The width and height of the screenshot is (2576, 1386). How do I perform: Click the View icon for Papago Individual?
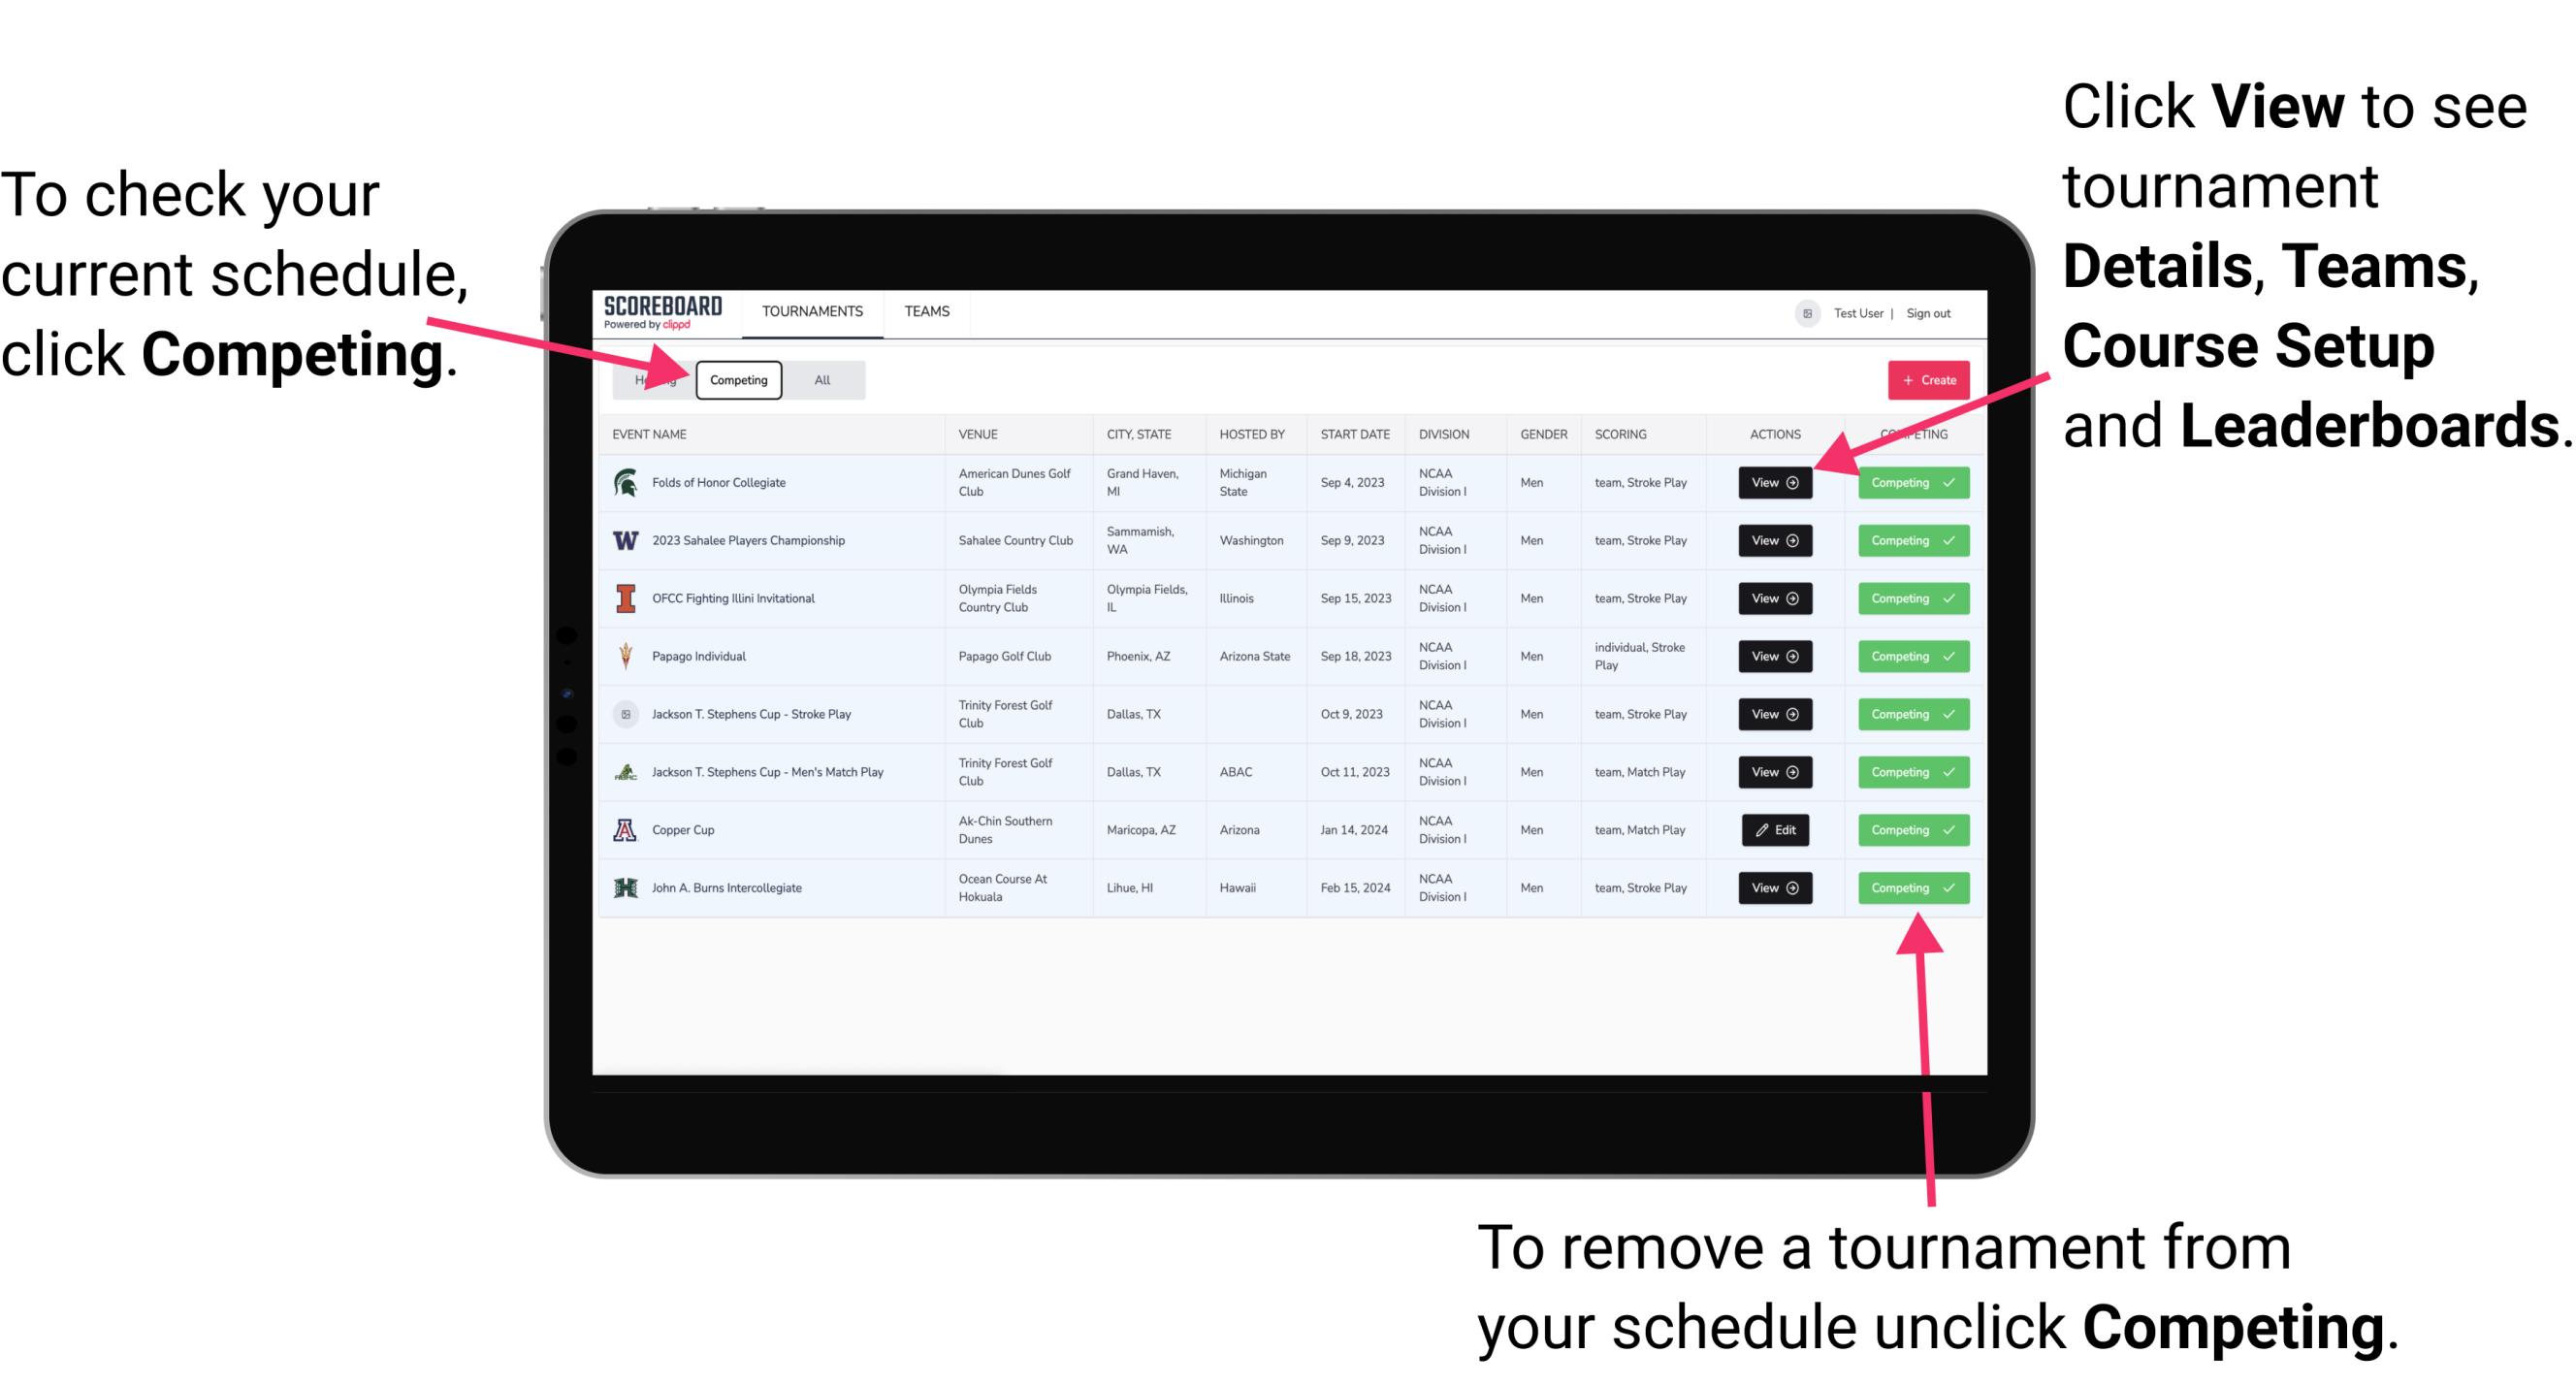coord(1773,656)
